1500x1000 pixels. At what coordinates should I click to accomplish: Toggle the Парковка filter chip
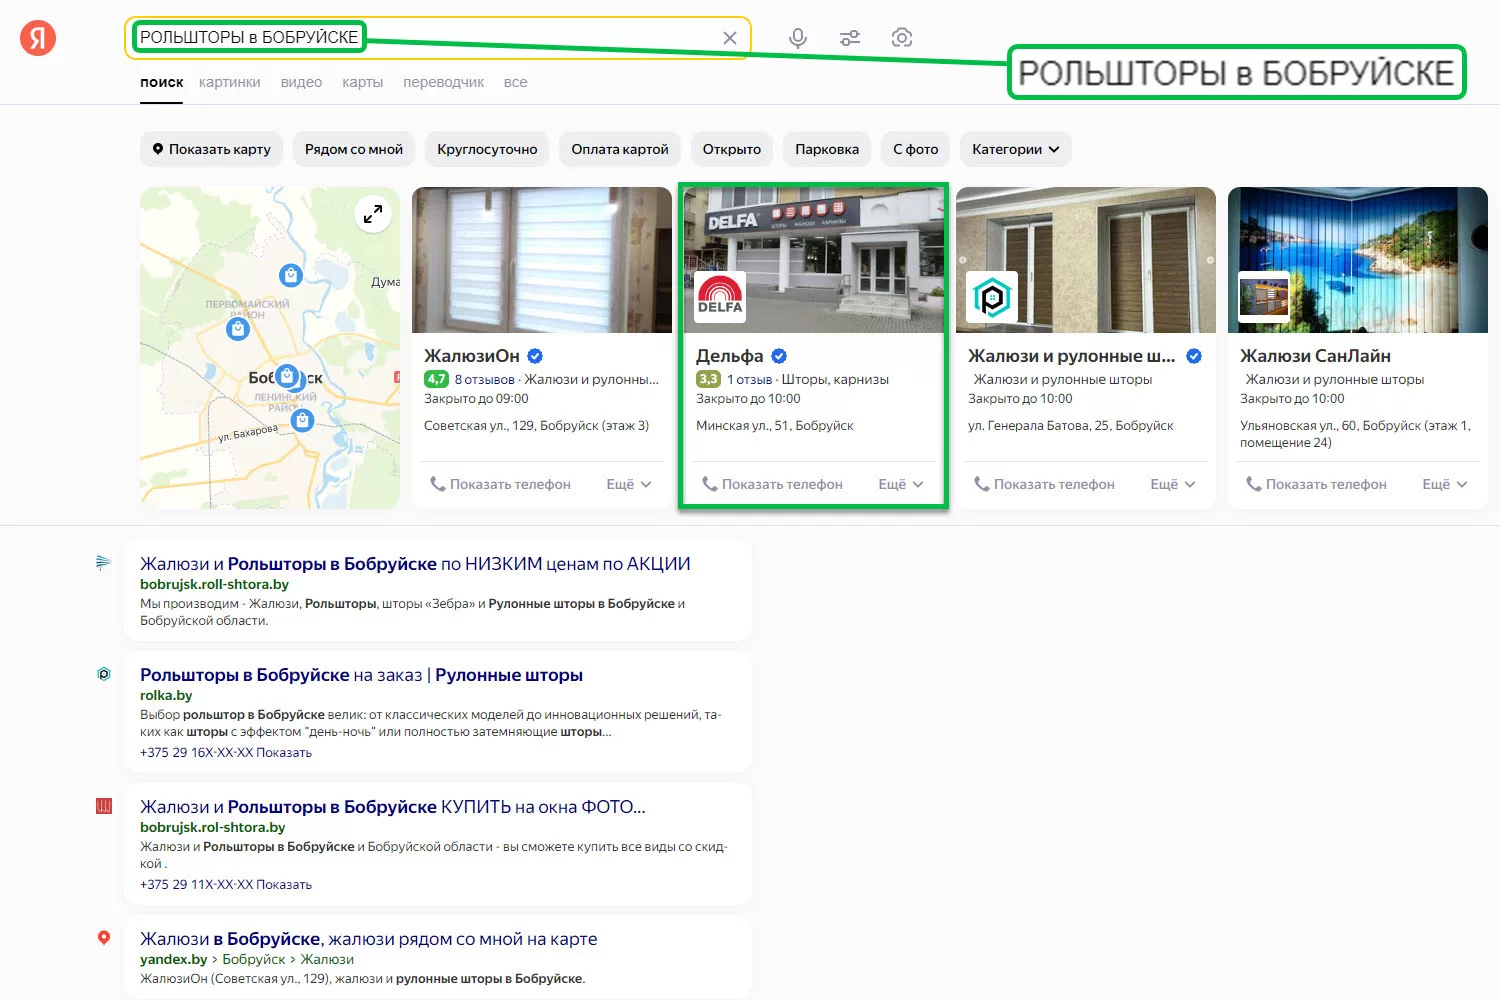pos(826,149)
